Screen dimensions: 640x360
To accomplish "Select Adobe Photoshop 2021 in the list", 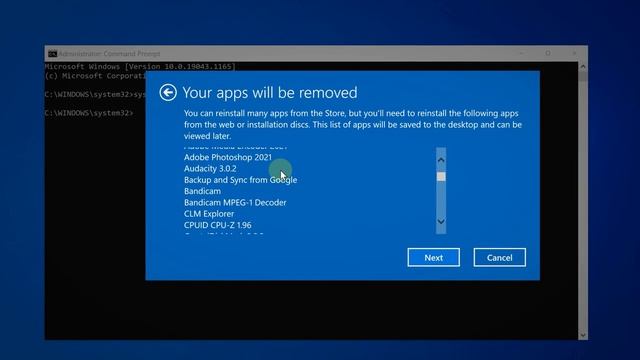I will [228, 157].
